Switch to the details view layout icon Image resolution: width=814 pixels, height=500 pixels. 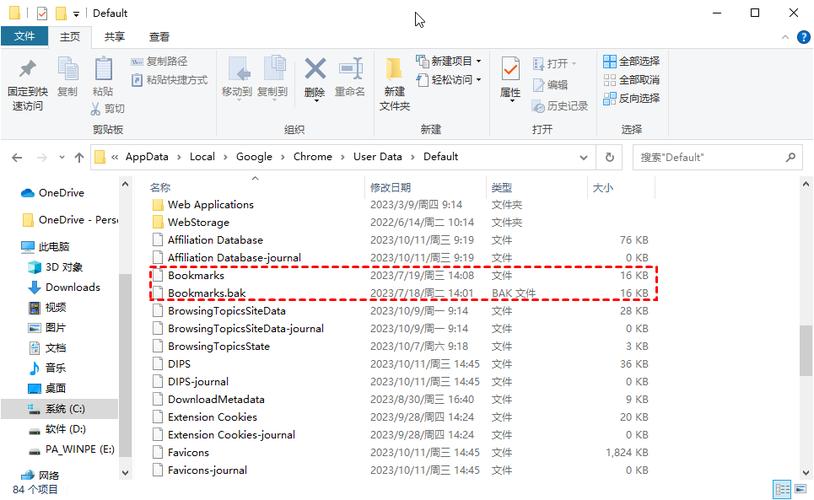click(782, 489)
